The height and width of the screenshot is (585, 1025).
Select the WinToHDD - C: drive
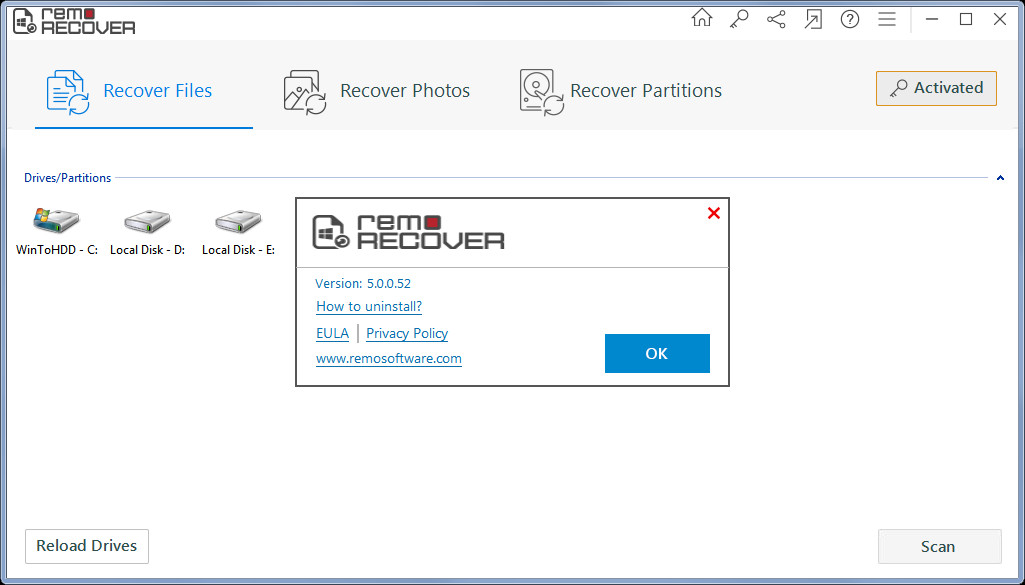coord(57,231)
